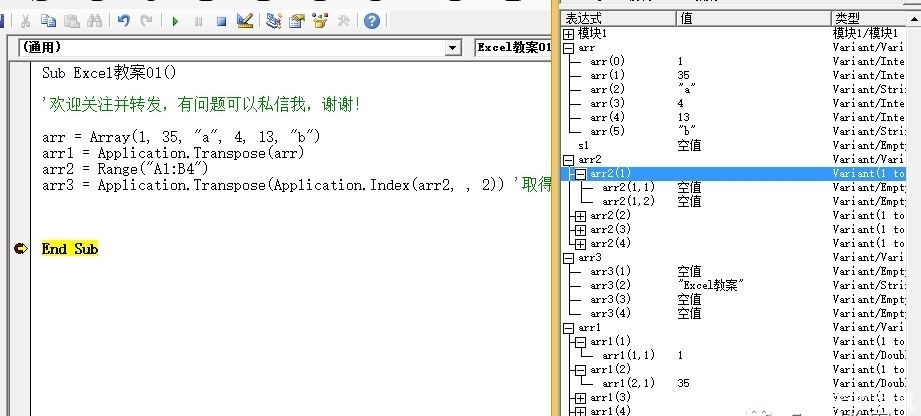
Task: Open Find with the binoculars icon
Action: point(94,21)
